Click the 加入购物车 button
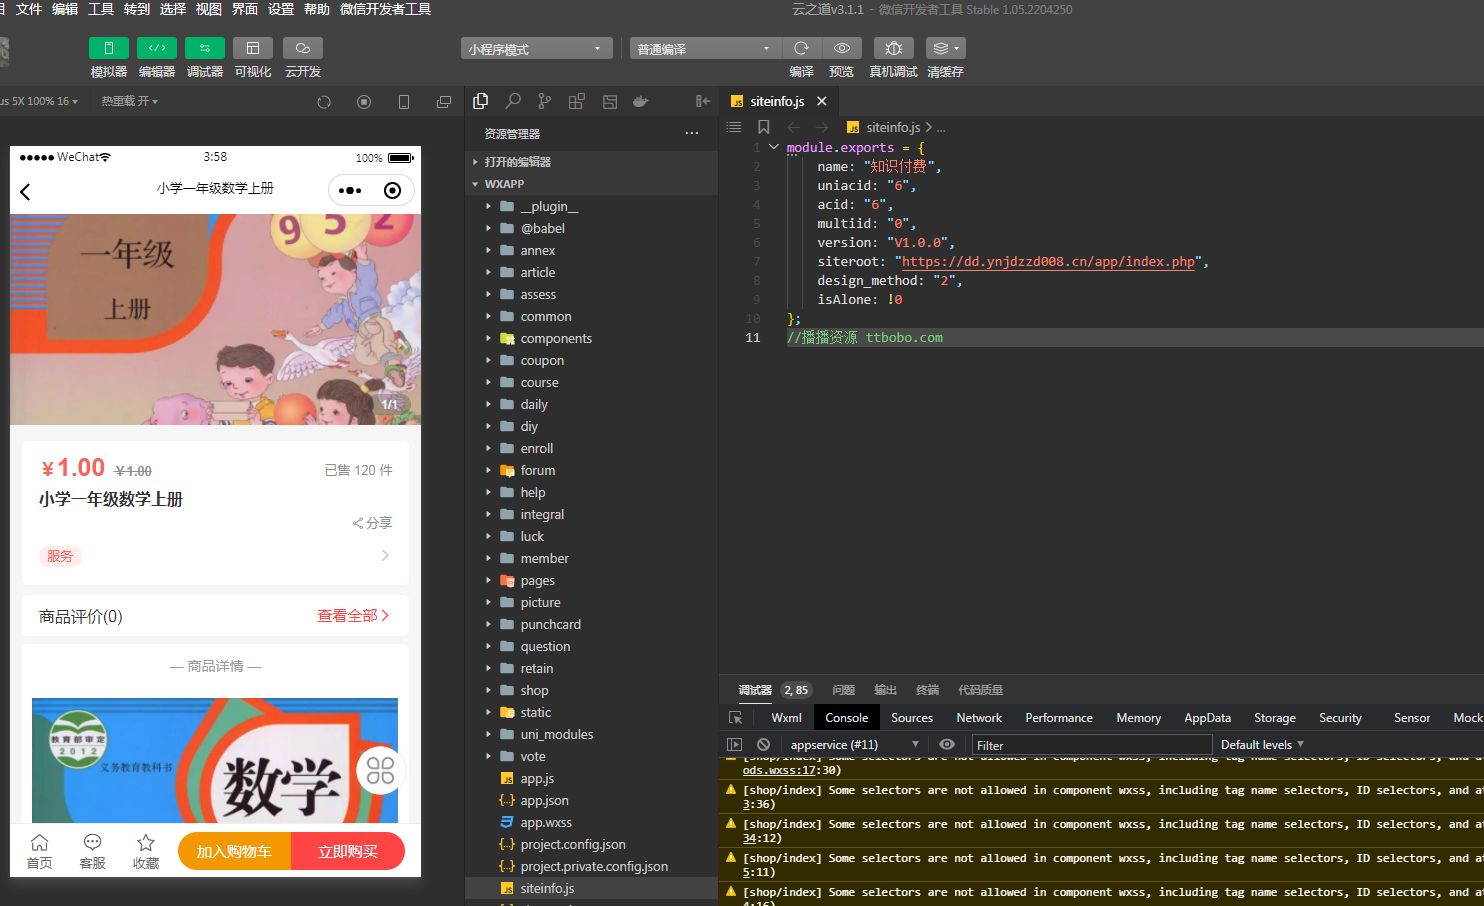This screenshot has width=1484, height=906. click(234, 851)
